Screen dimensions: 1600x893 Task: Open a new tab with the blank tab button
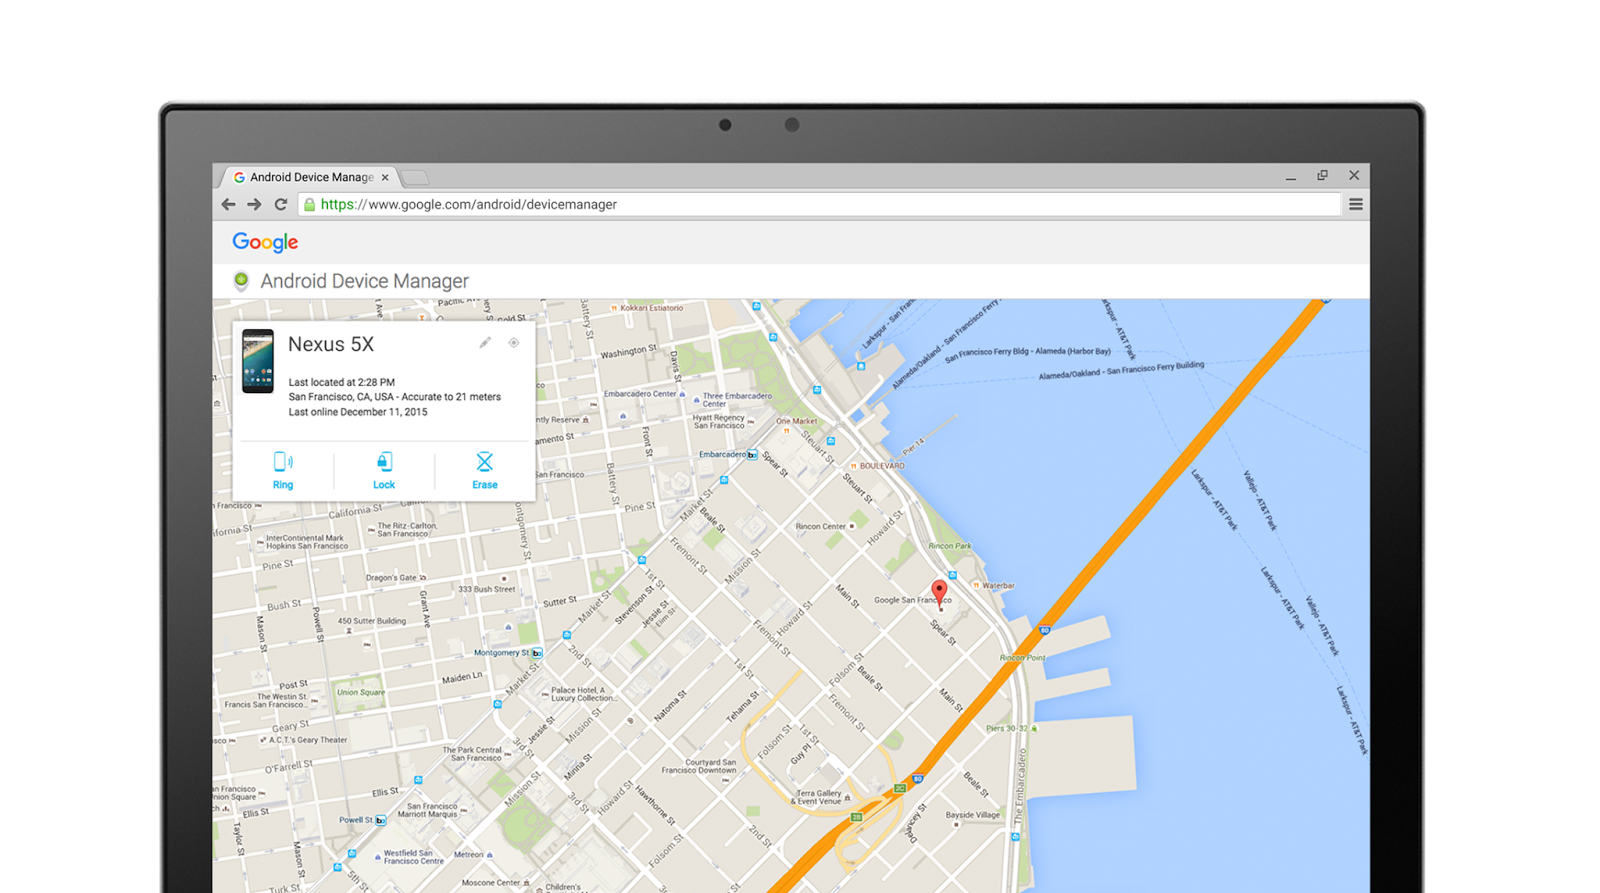pyautogui.click(x=416, y=178)
